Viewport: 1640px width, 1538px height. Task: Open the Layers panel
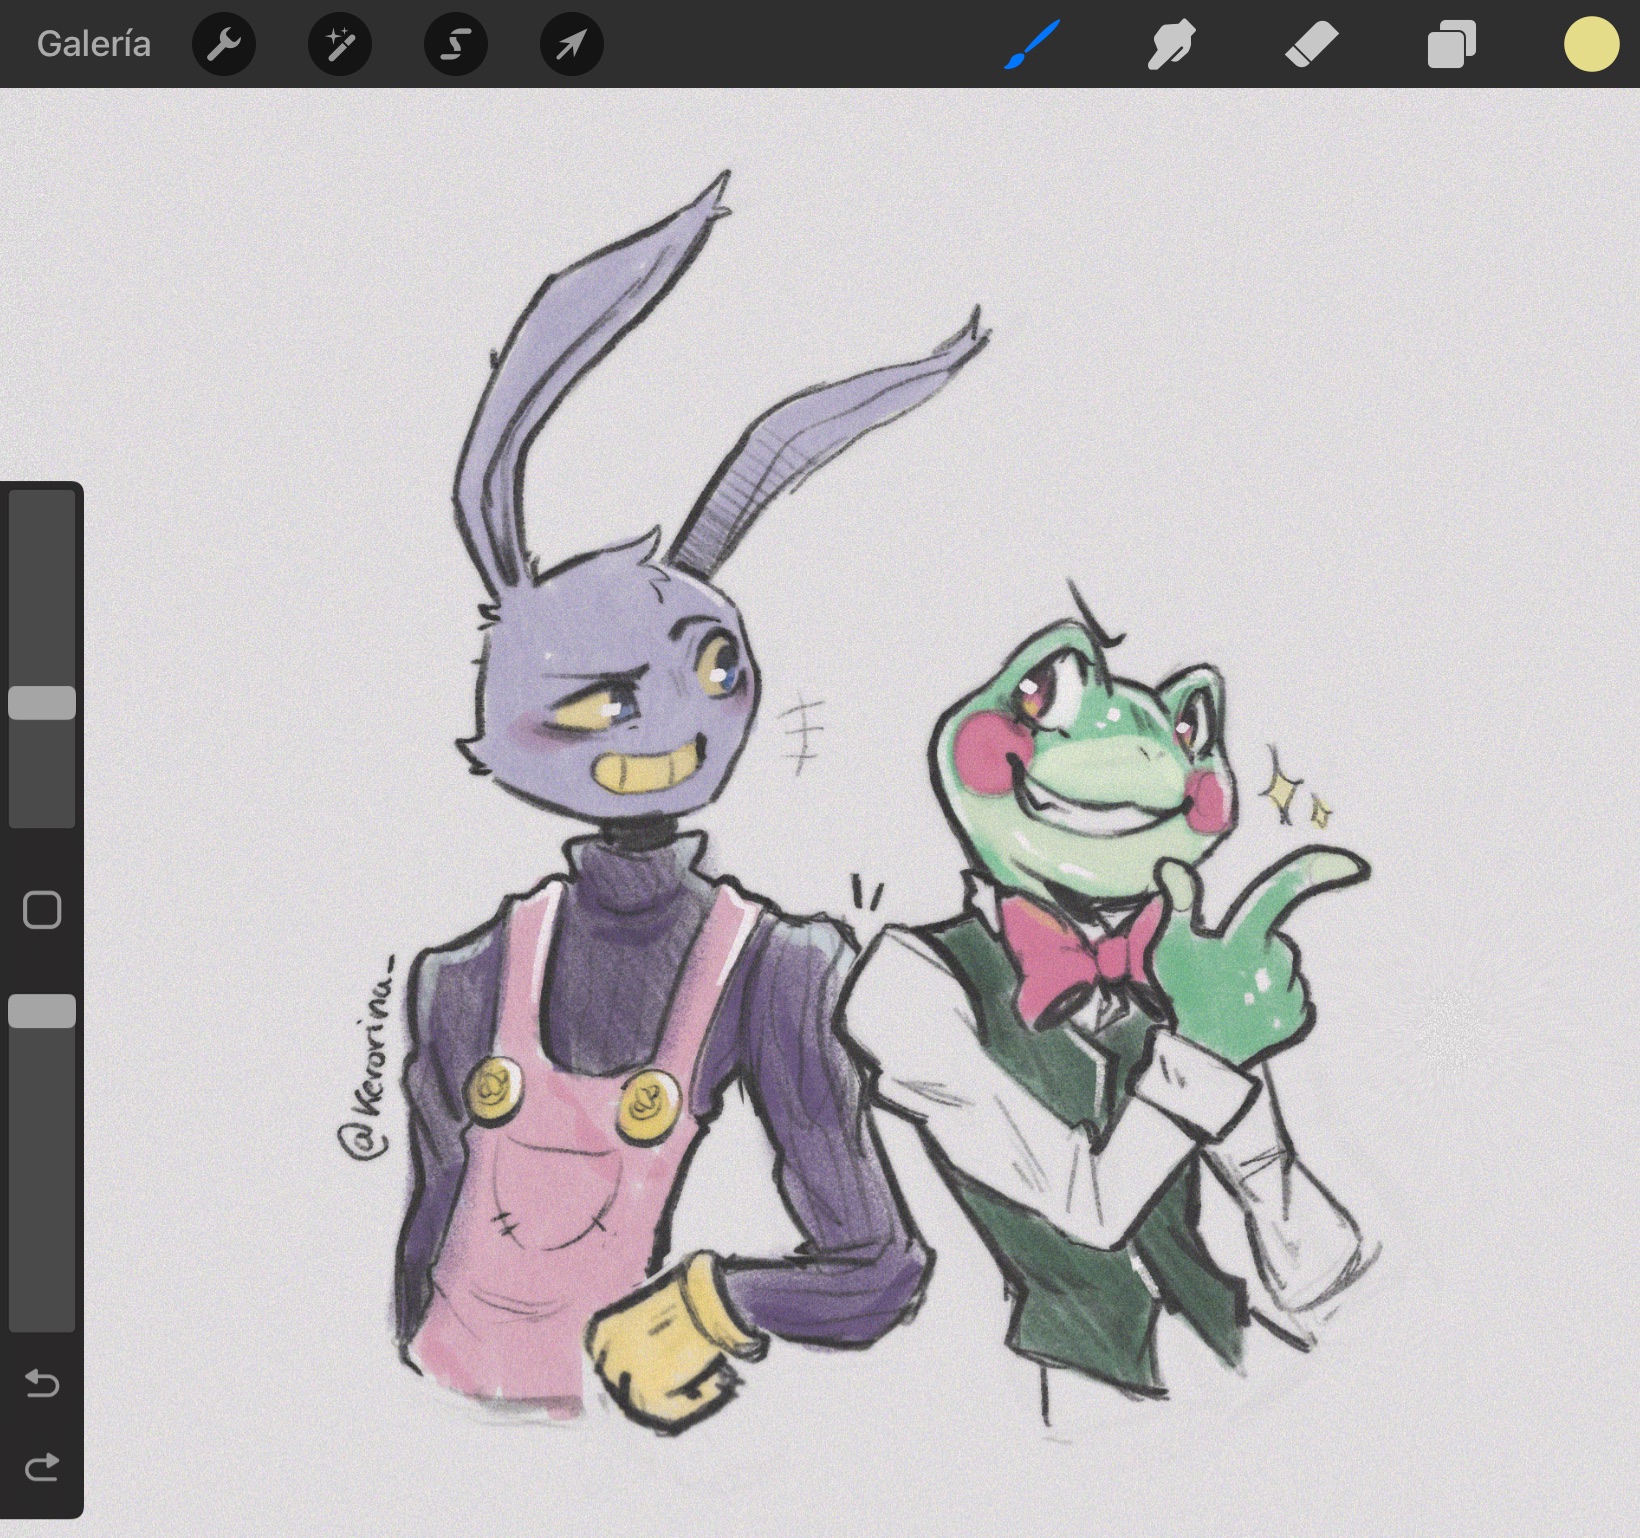pyautogui.click(x=1451, y=45)
